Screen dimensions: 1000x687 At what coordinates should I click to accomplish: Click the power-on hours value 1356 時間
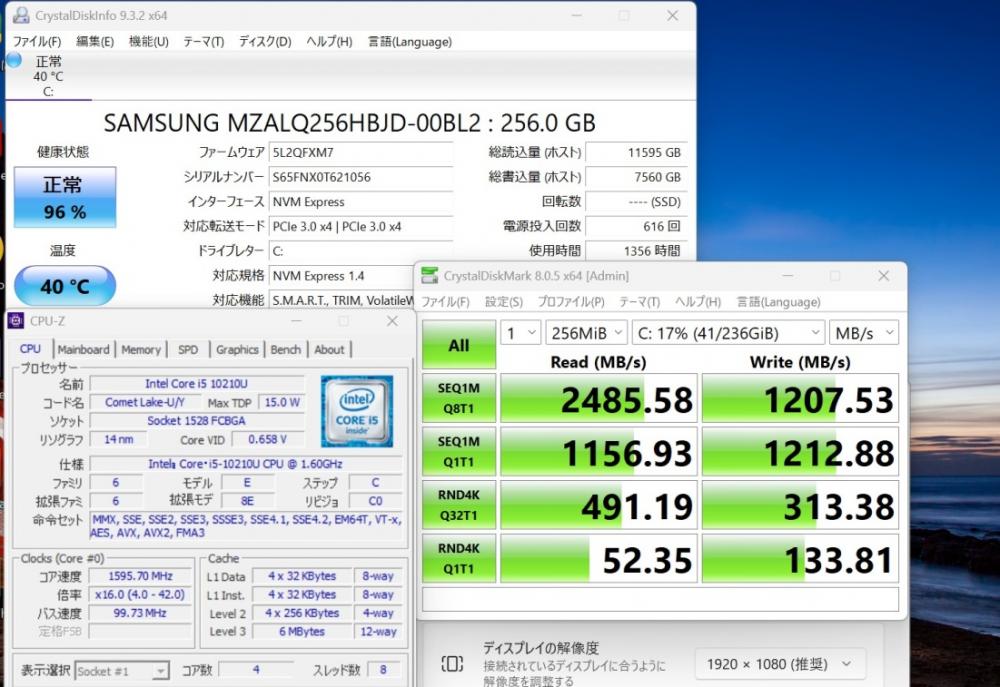coord(636,251)
